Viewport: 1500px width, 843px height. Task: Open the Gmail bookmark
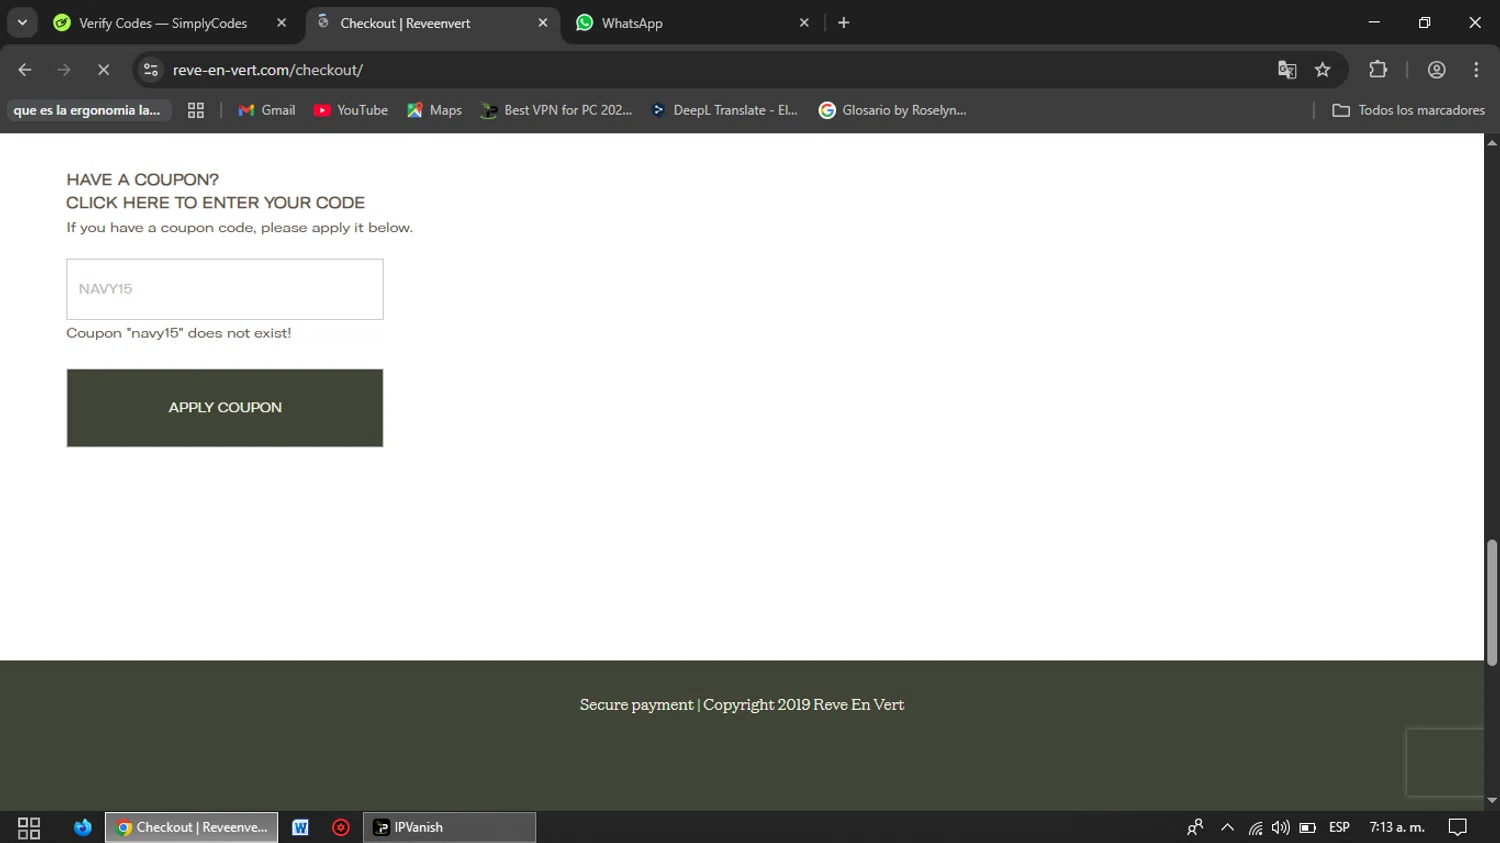tap(267, 110)
